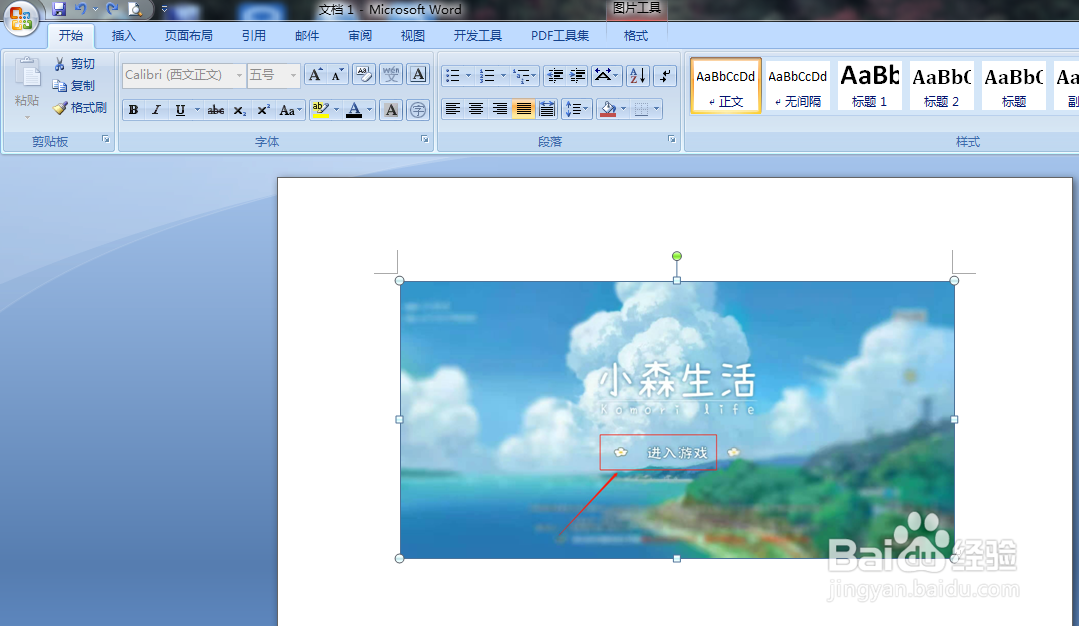Open the clipboard pane launcher
The height and width of the screenshot is (626, 1079).
[105, 140]
